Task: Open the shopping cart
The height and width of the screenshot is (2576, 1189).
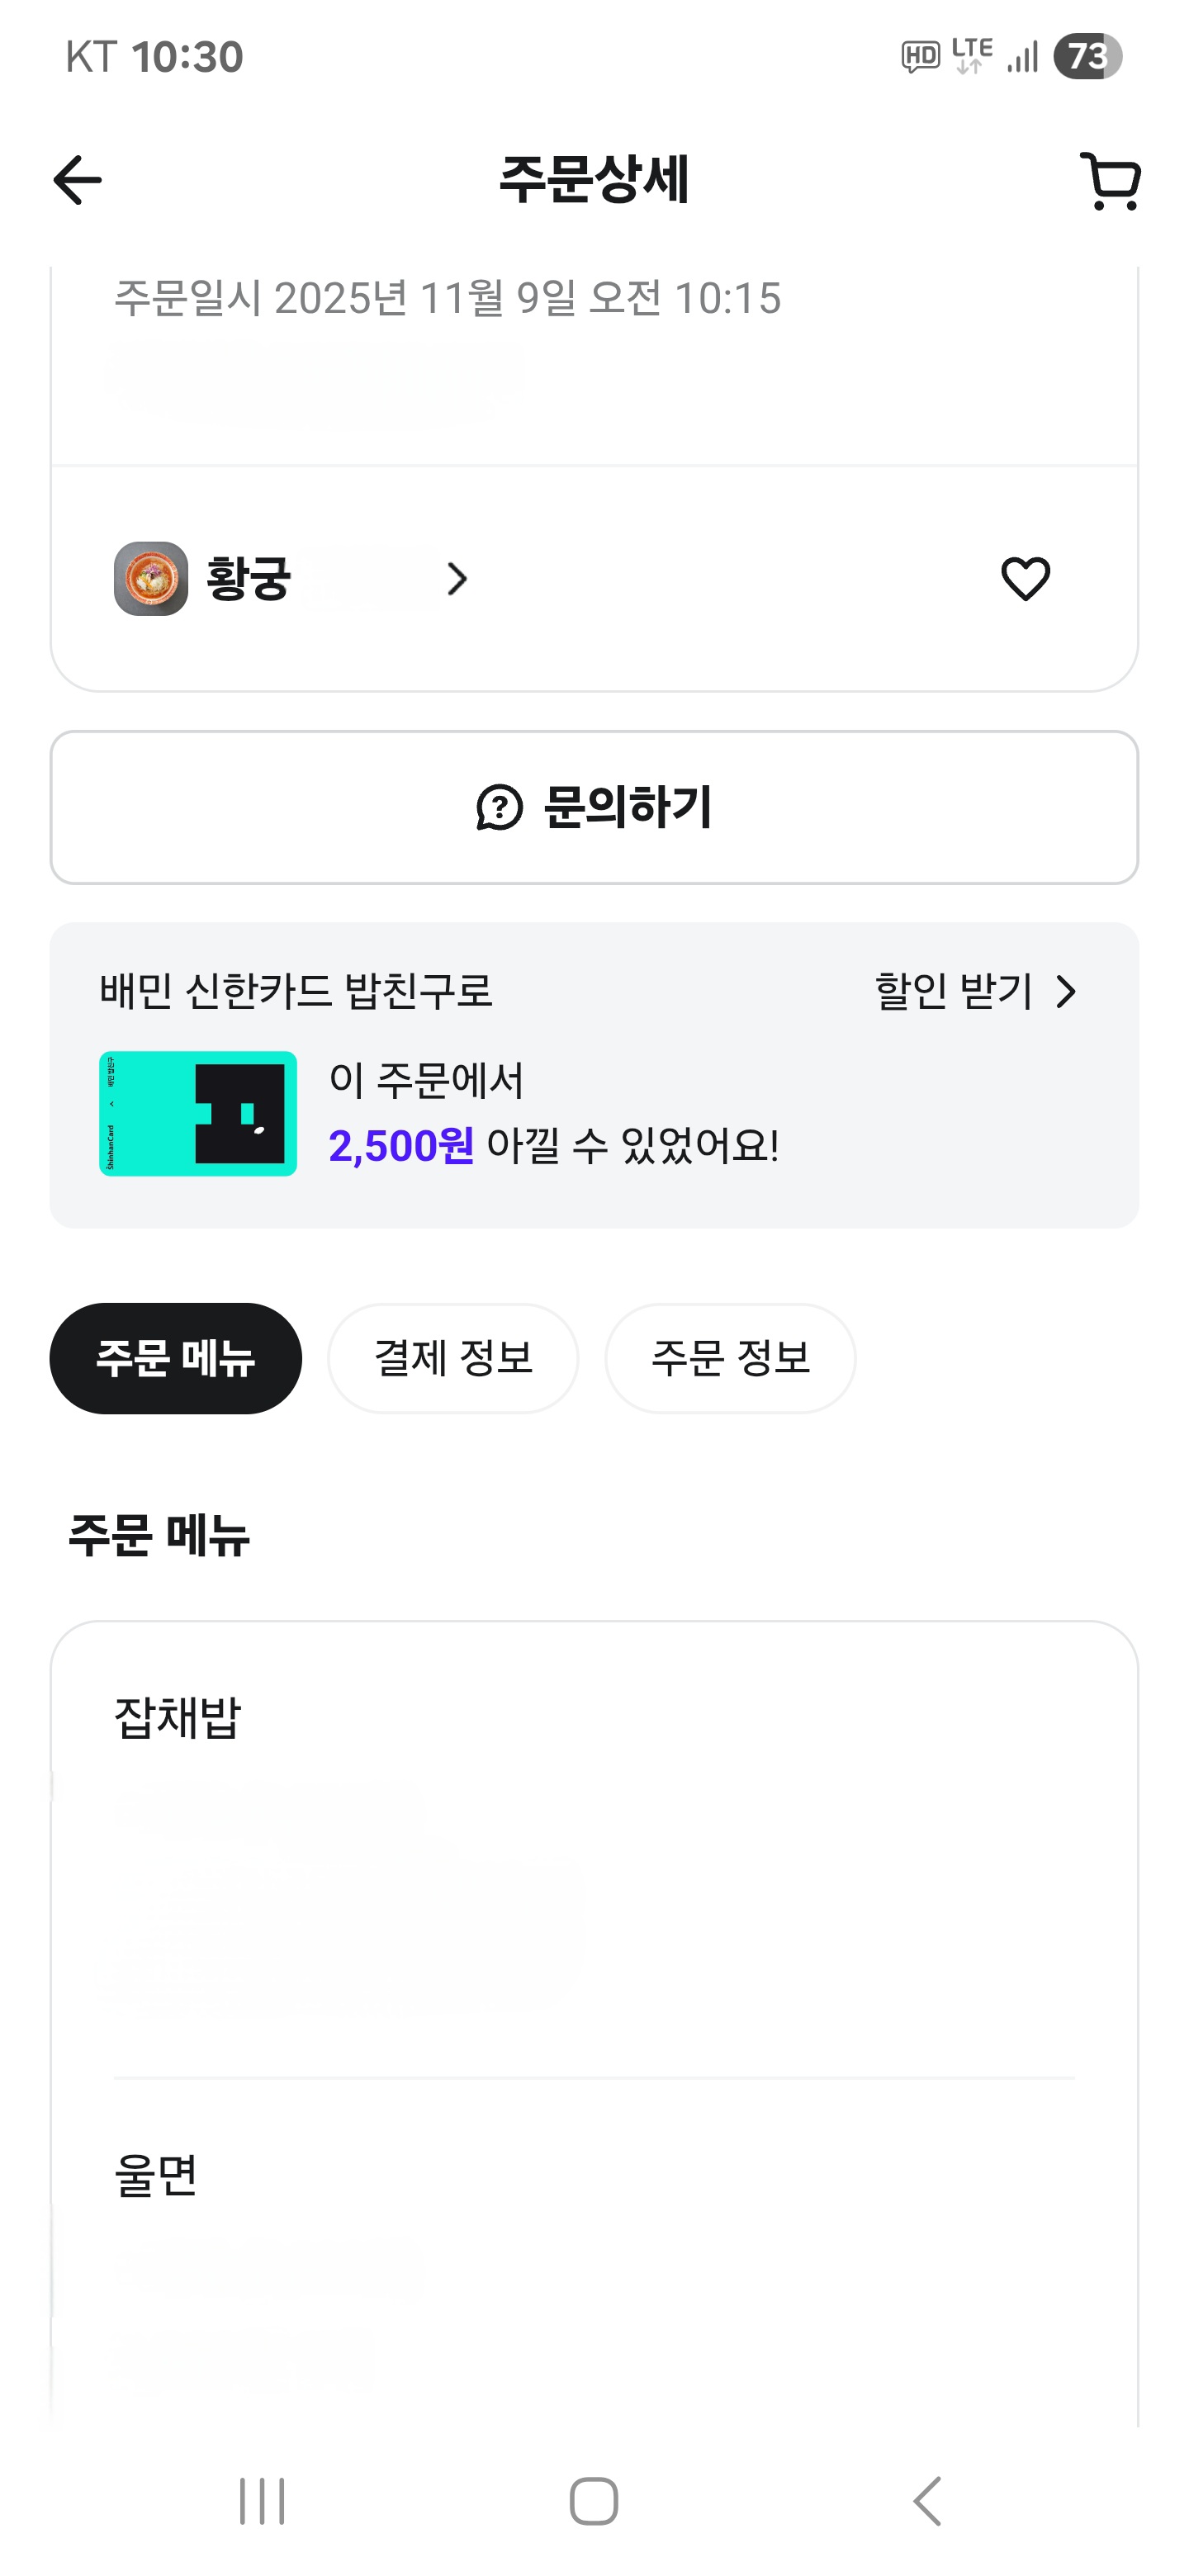Action: [1110, 181]
